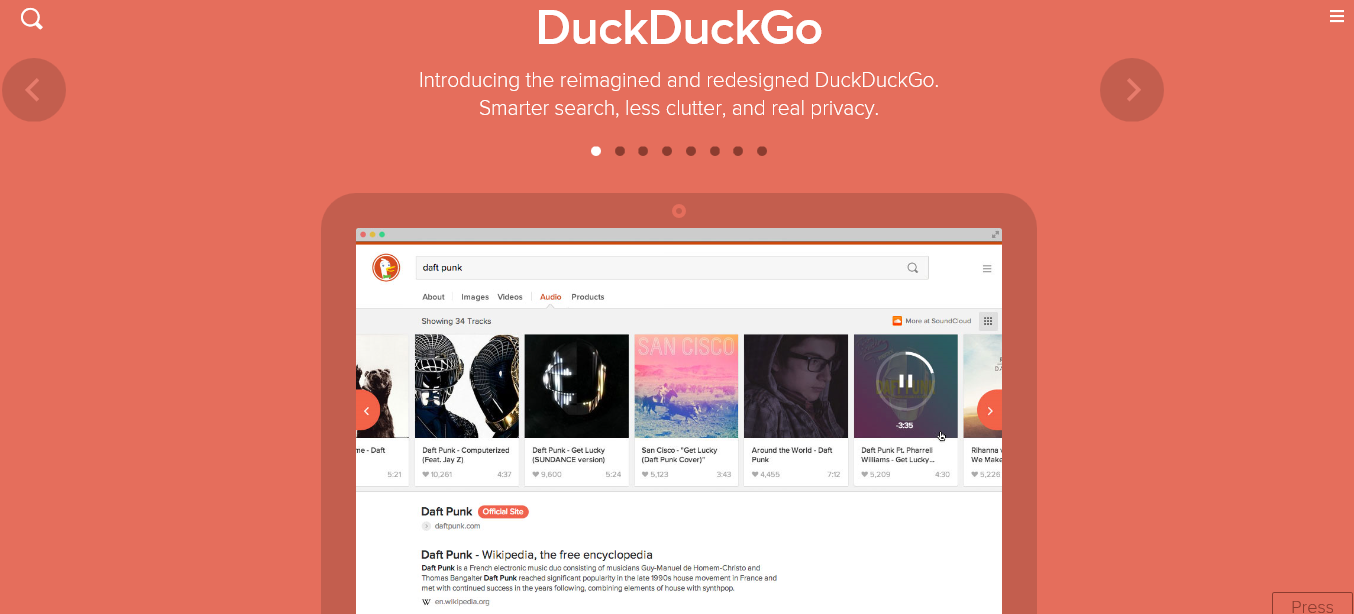Select the last carousel dot indicator
The image size is (1354, 614).
pyautogui.click(x=762, y=151)
